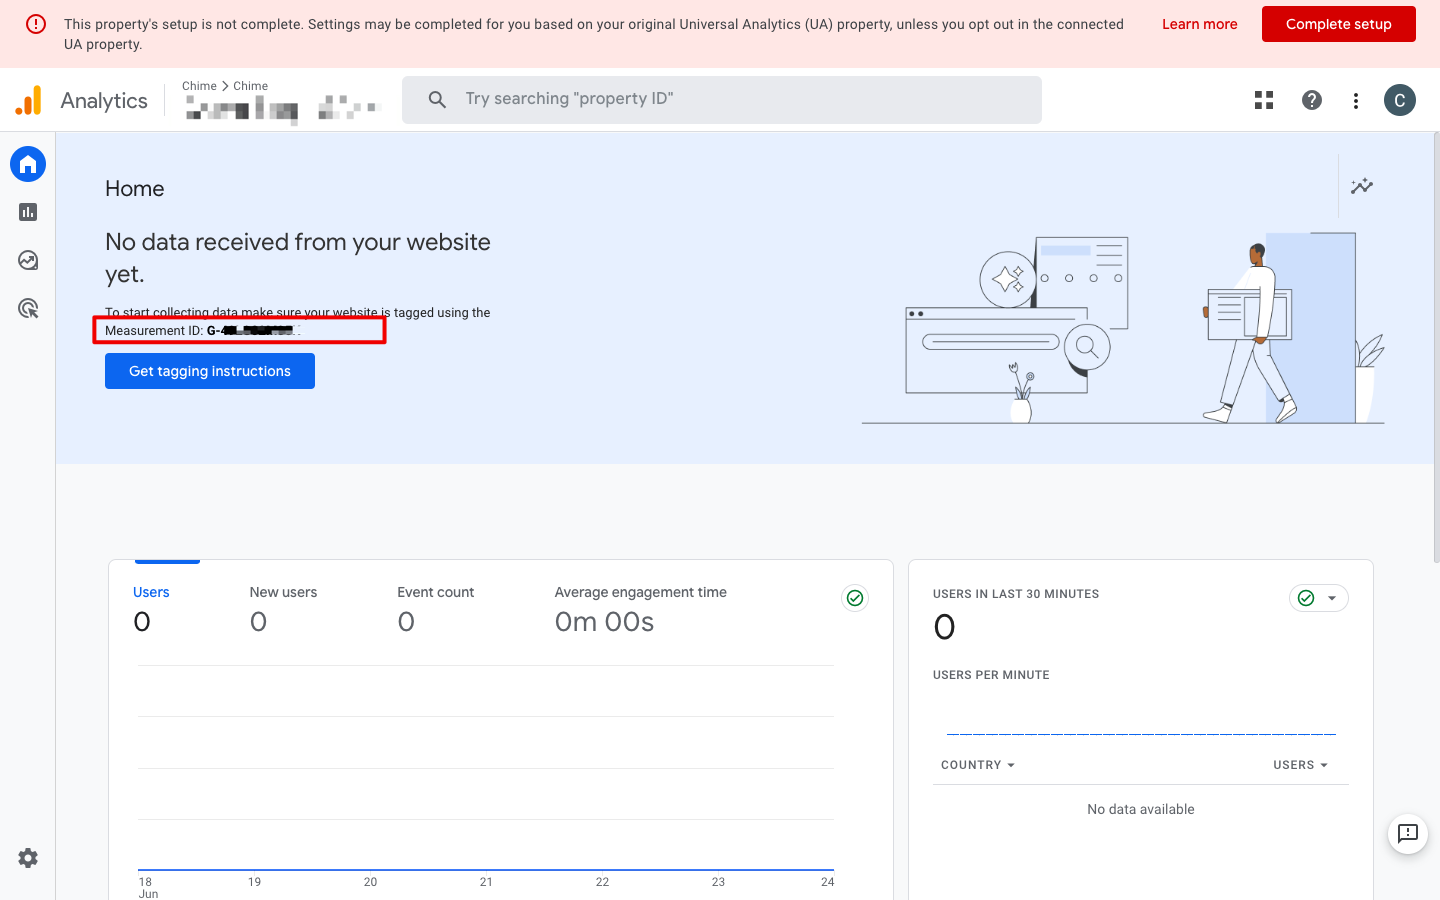Open the feedback speech bubble icon
Screen dimensions: 1440x900
1408,833
